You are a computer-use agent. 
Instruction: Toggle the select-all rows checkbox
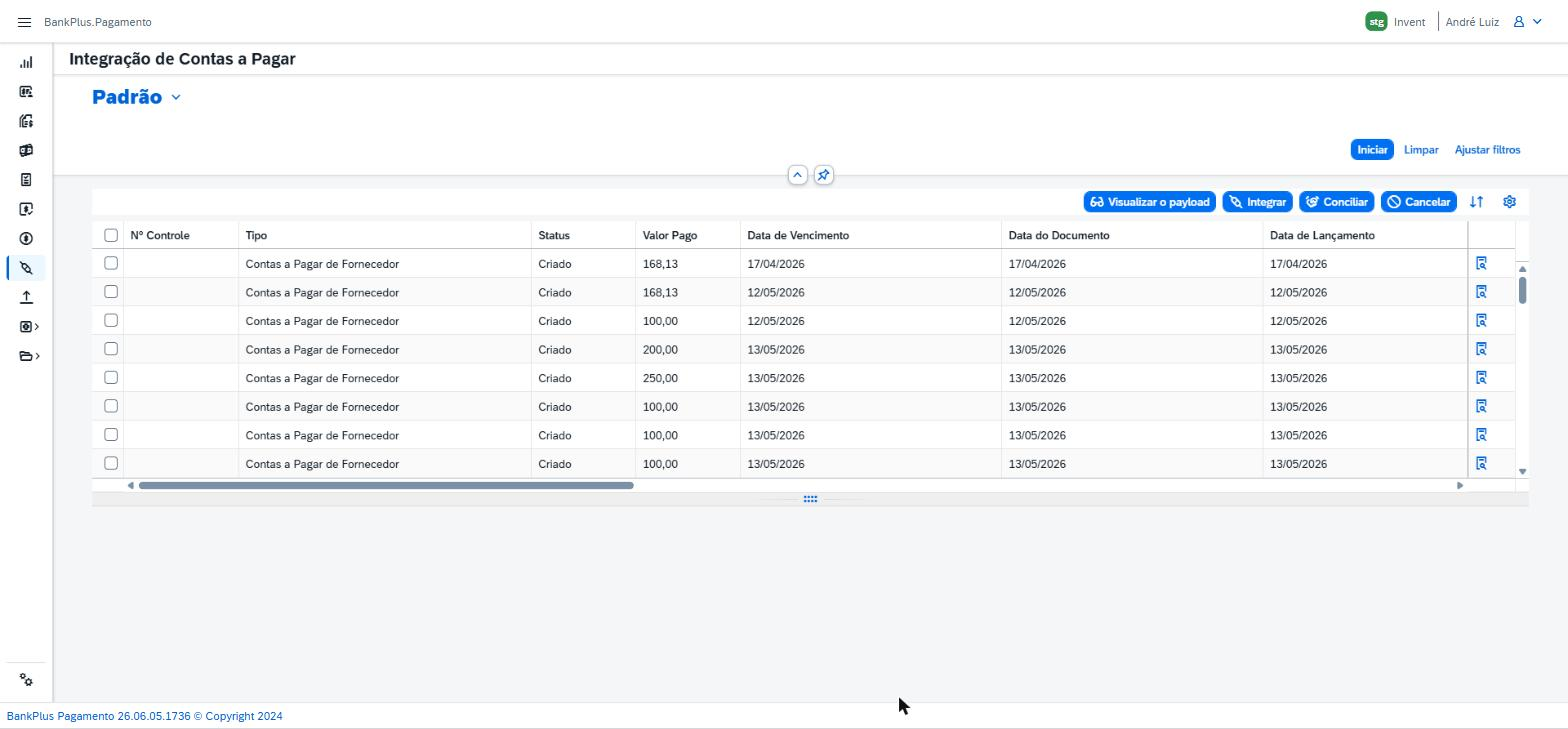pos(111,235)
